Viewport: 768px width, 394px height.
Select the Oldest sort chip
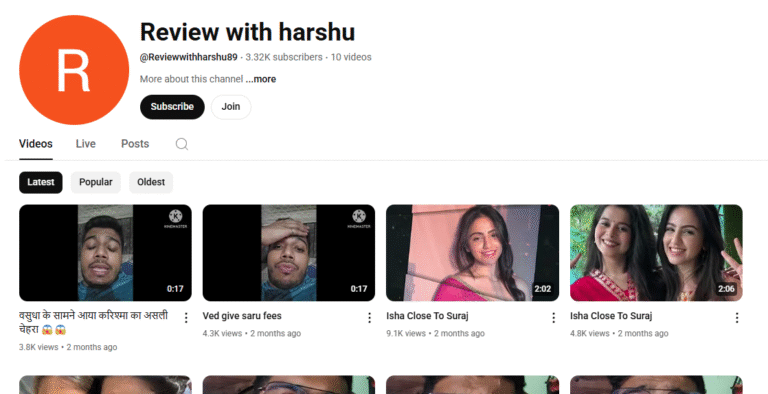[151, 182]
